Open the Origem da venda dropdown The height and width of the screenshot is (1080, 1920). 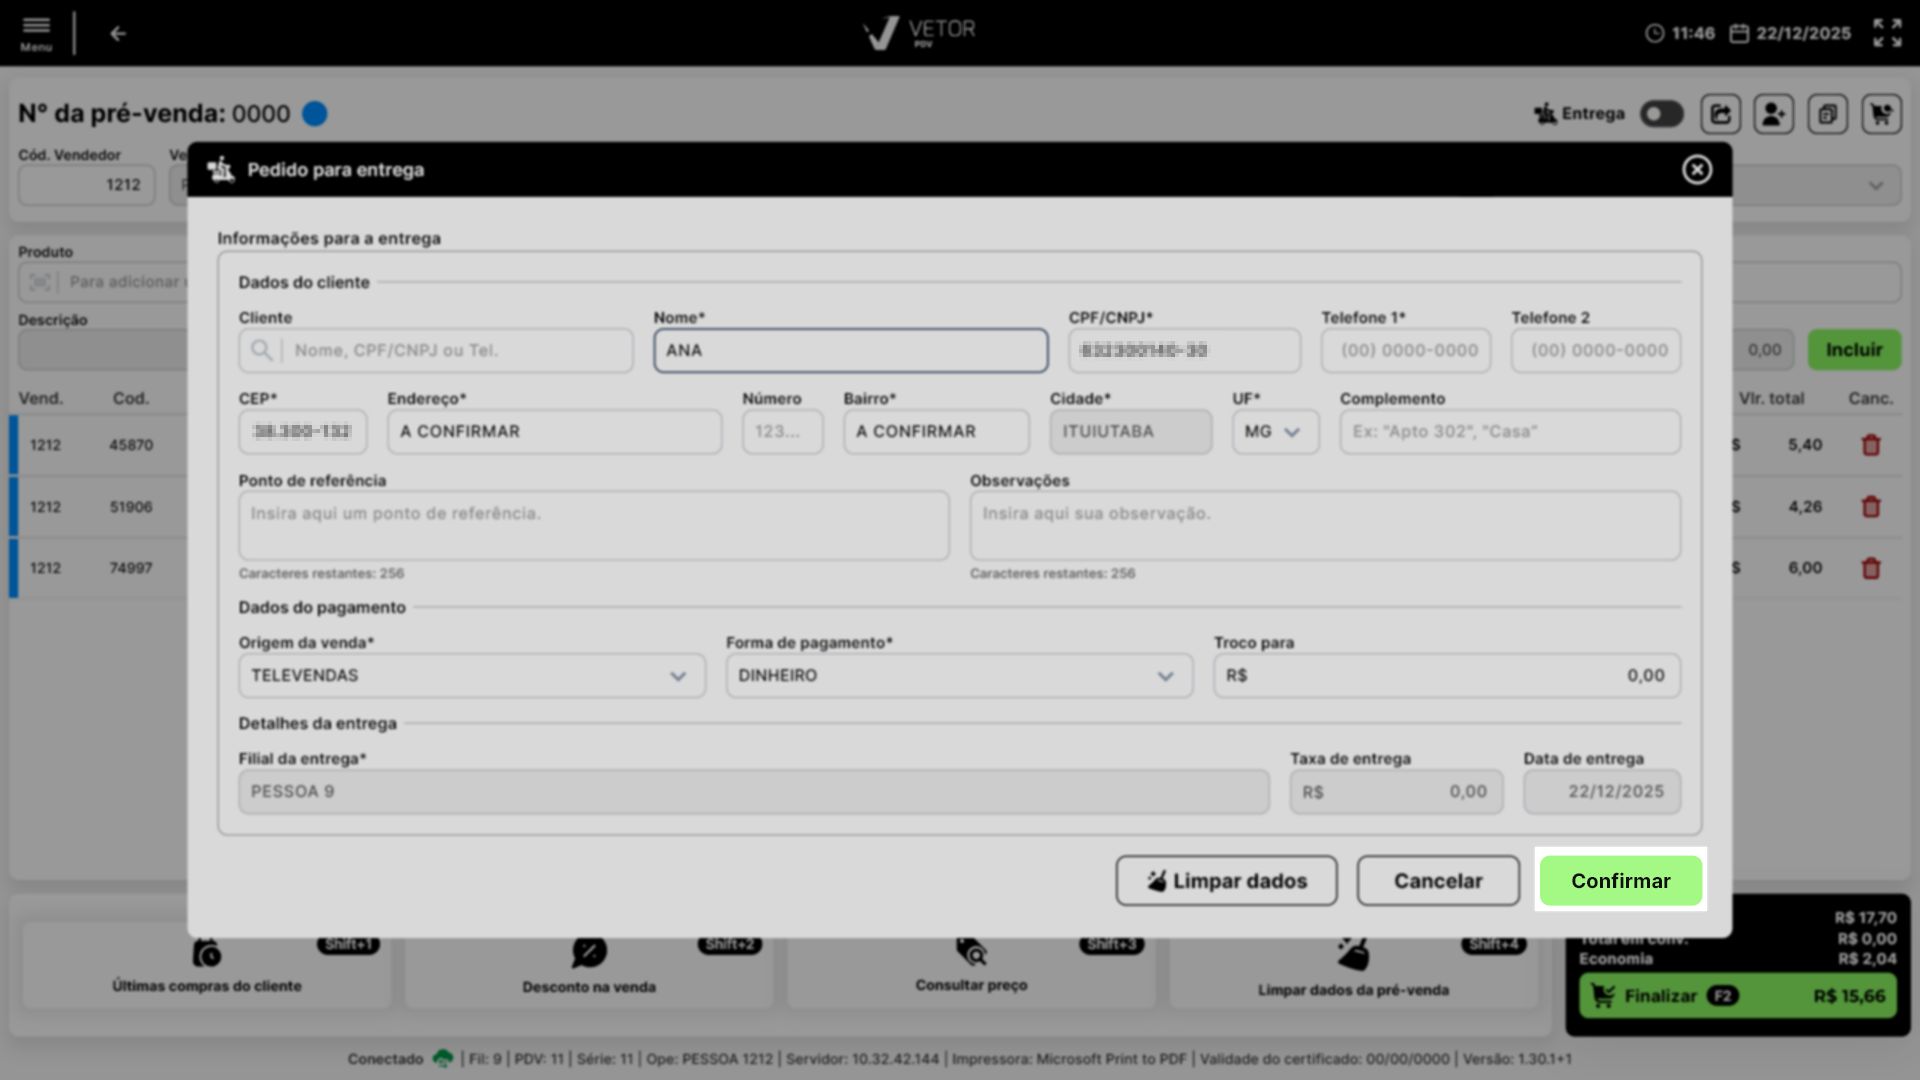[x=471, y=676]
